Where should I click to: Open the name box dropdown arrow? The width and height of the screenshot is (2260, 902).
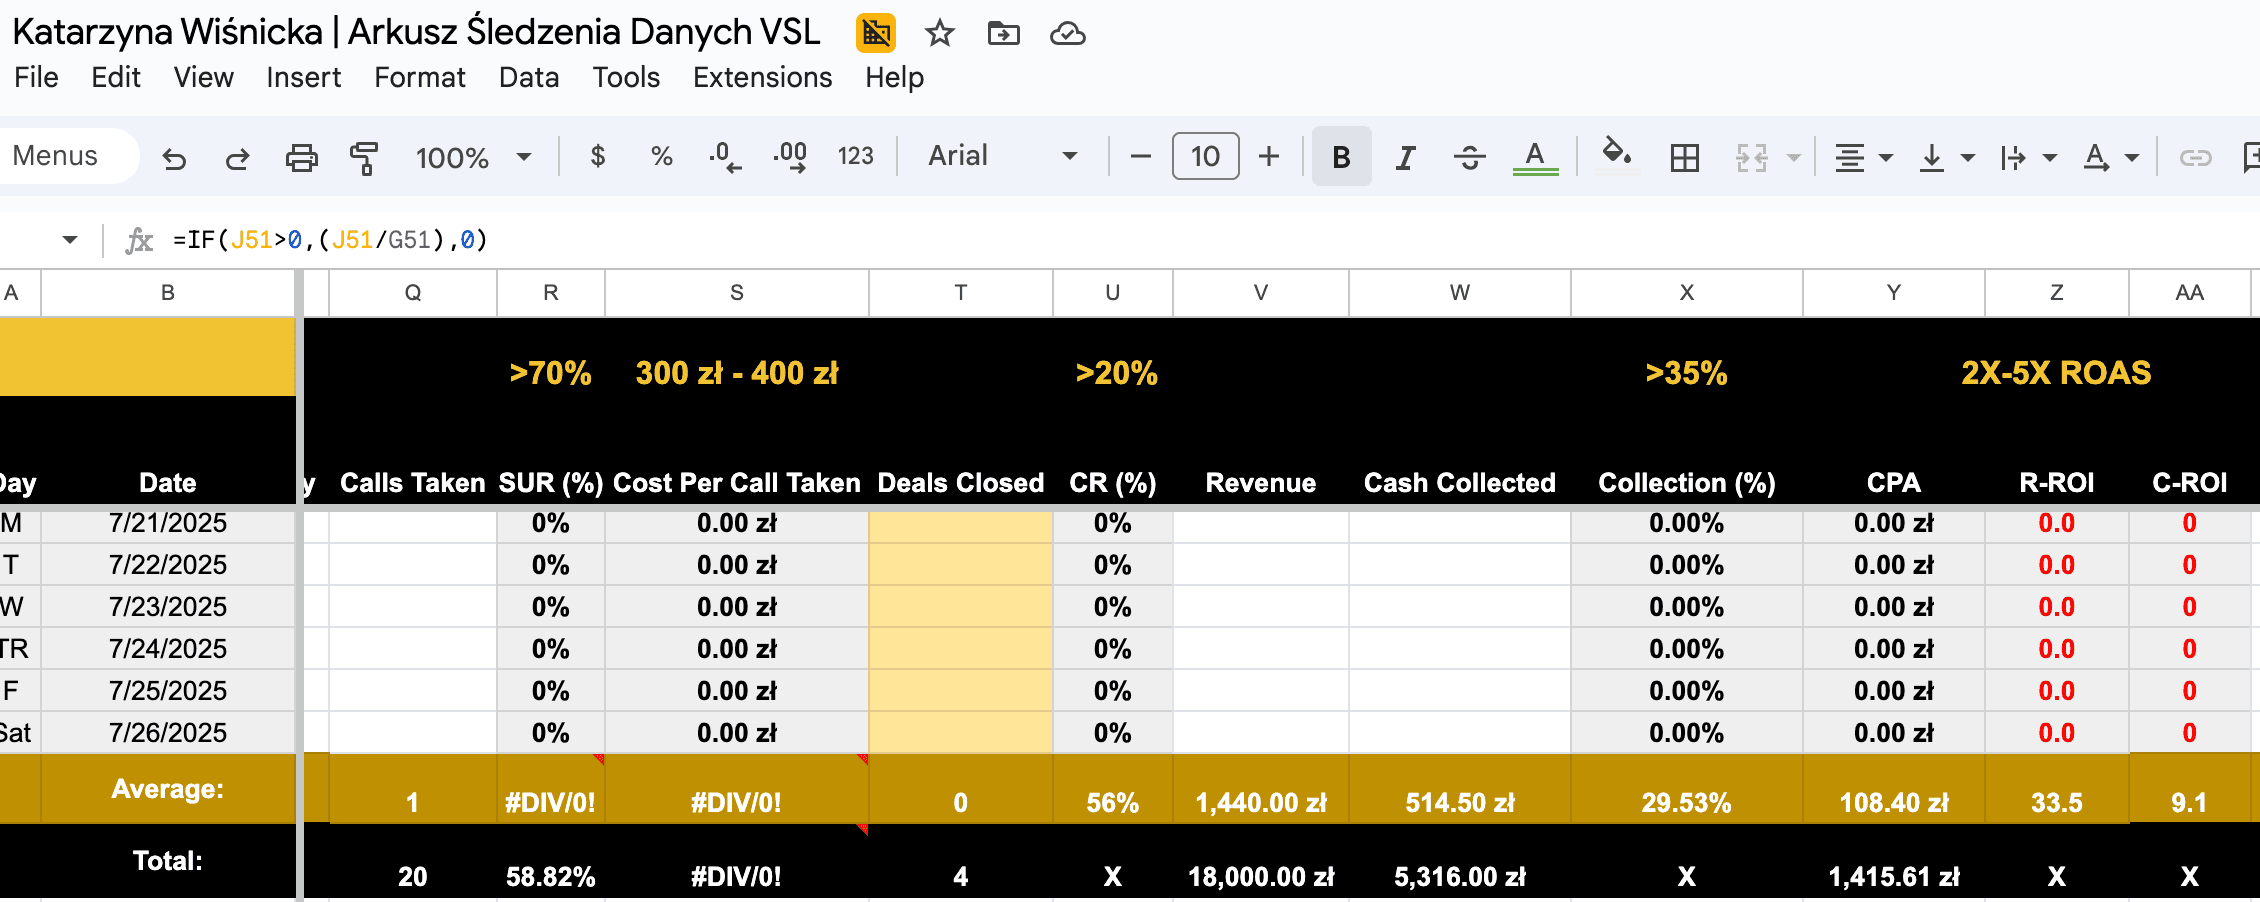coord(69,240)
